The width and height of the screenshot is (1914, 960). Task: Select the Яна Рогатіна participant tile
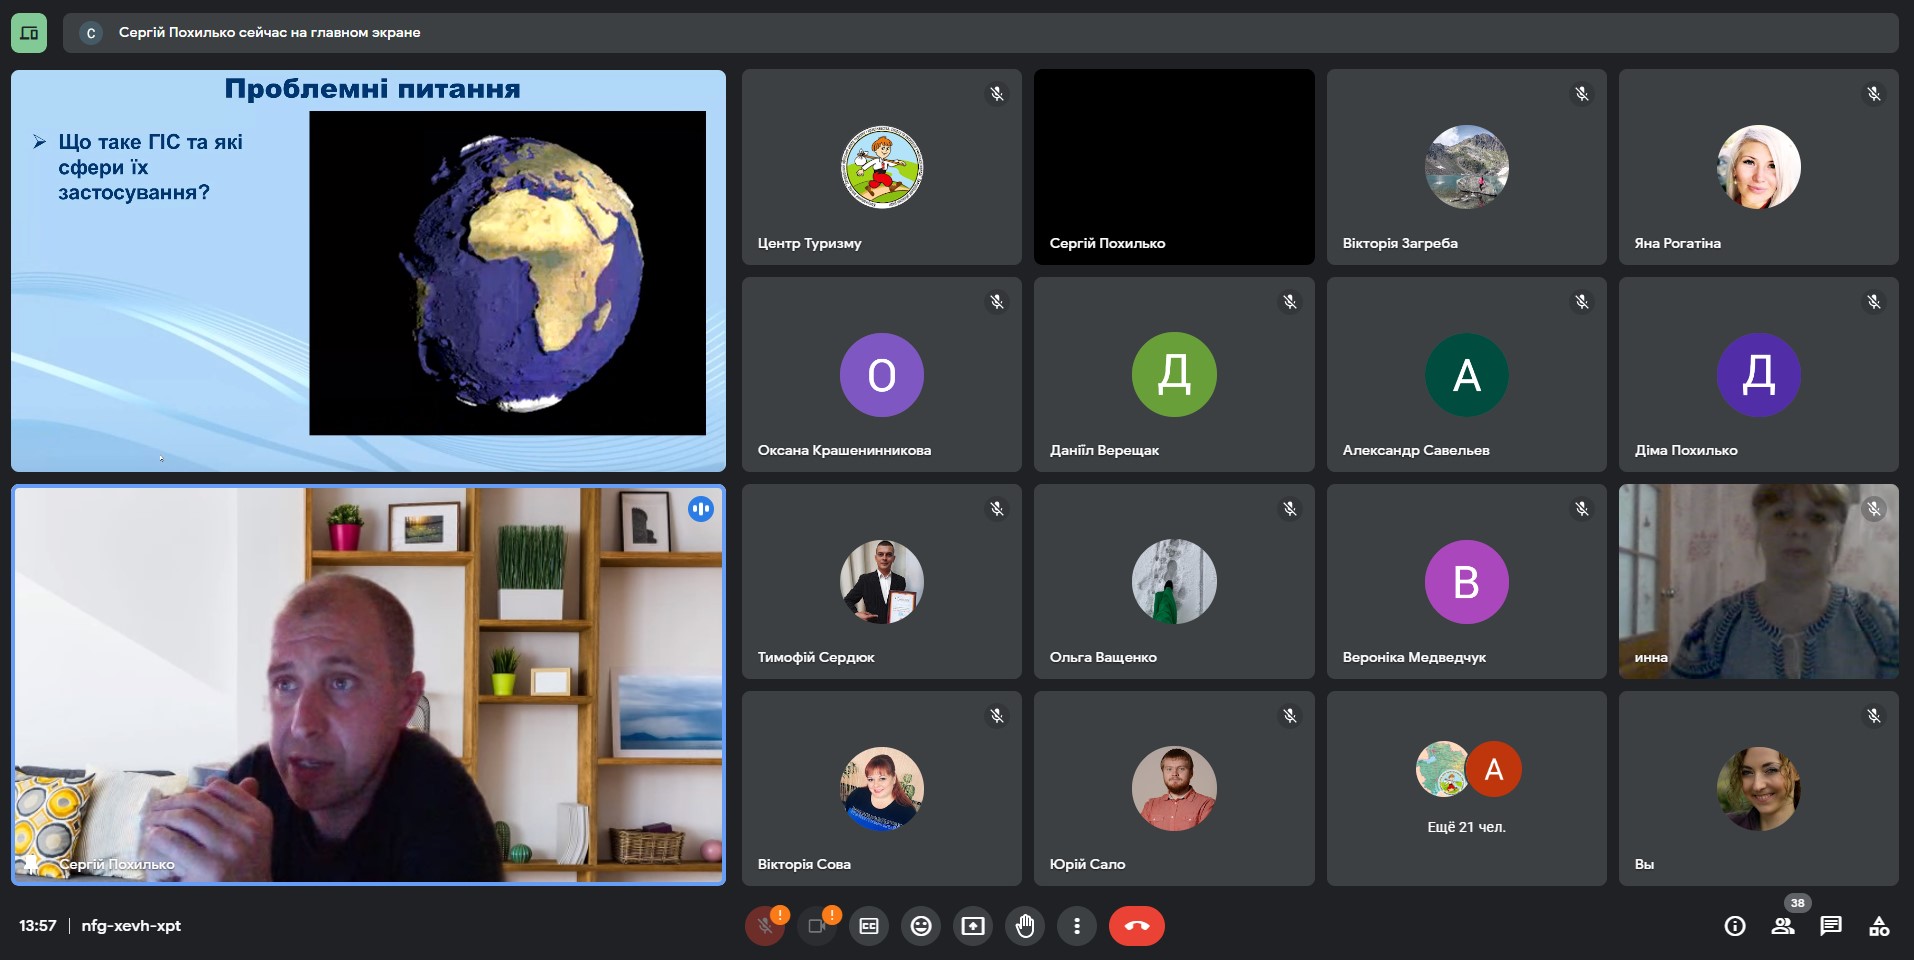click(1758, 167)
